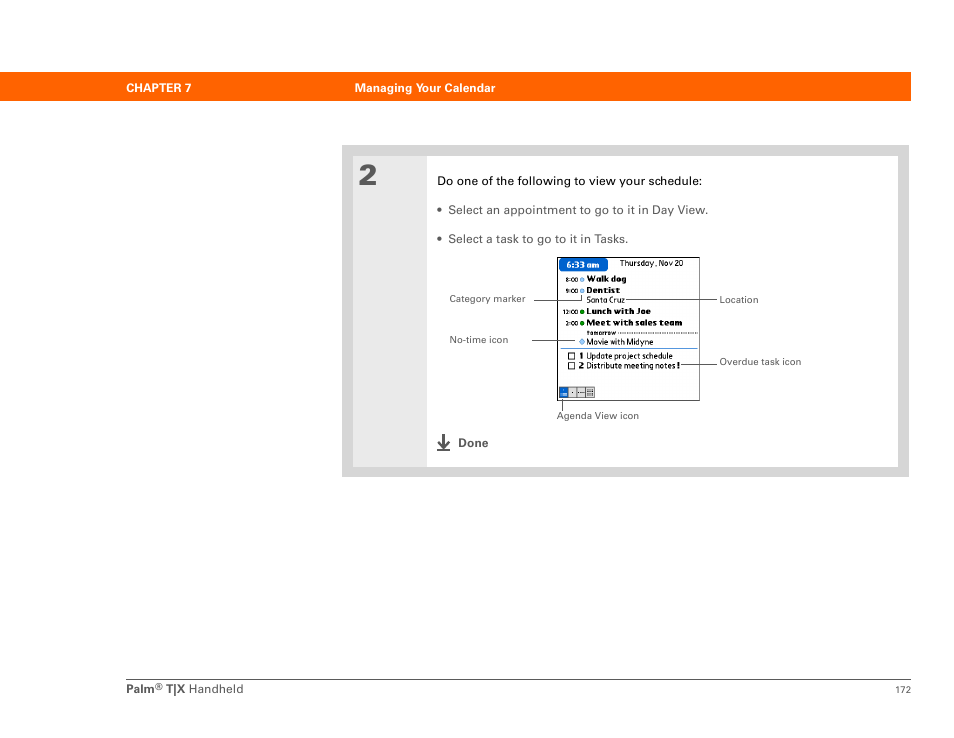Click the step number 2
This screenshot has height=738, width=954.
tap(367, 175)
